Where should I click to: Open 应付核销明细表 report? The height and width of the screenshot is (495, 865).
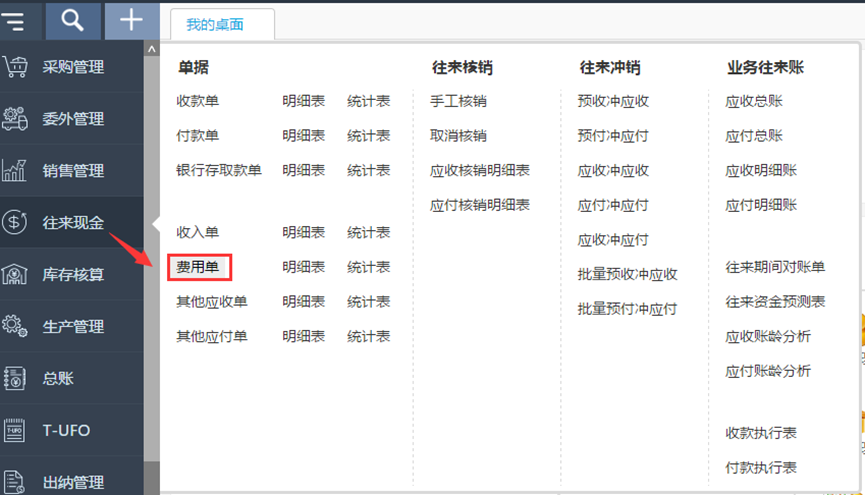click(480, 205)
